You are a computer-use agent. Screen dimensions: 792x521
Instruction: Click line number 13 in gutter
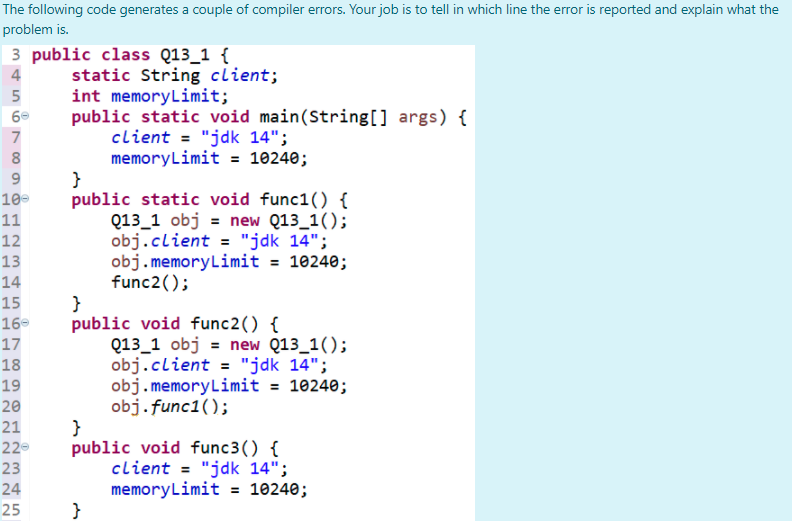point(11,262)
